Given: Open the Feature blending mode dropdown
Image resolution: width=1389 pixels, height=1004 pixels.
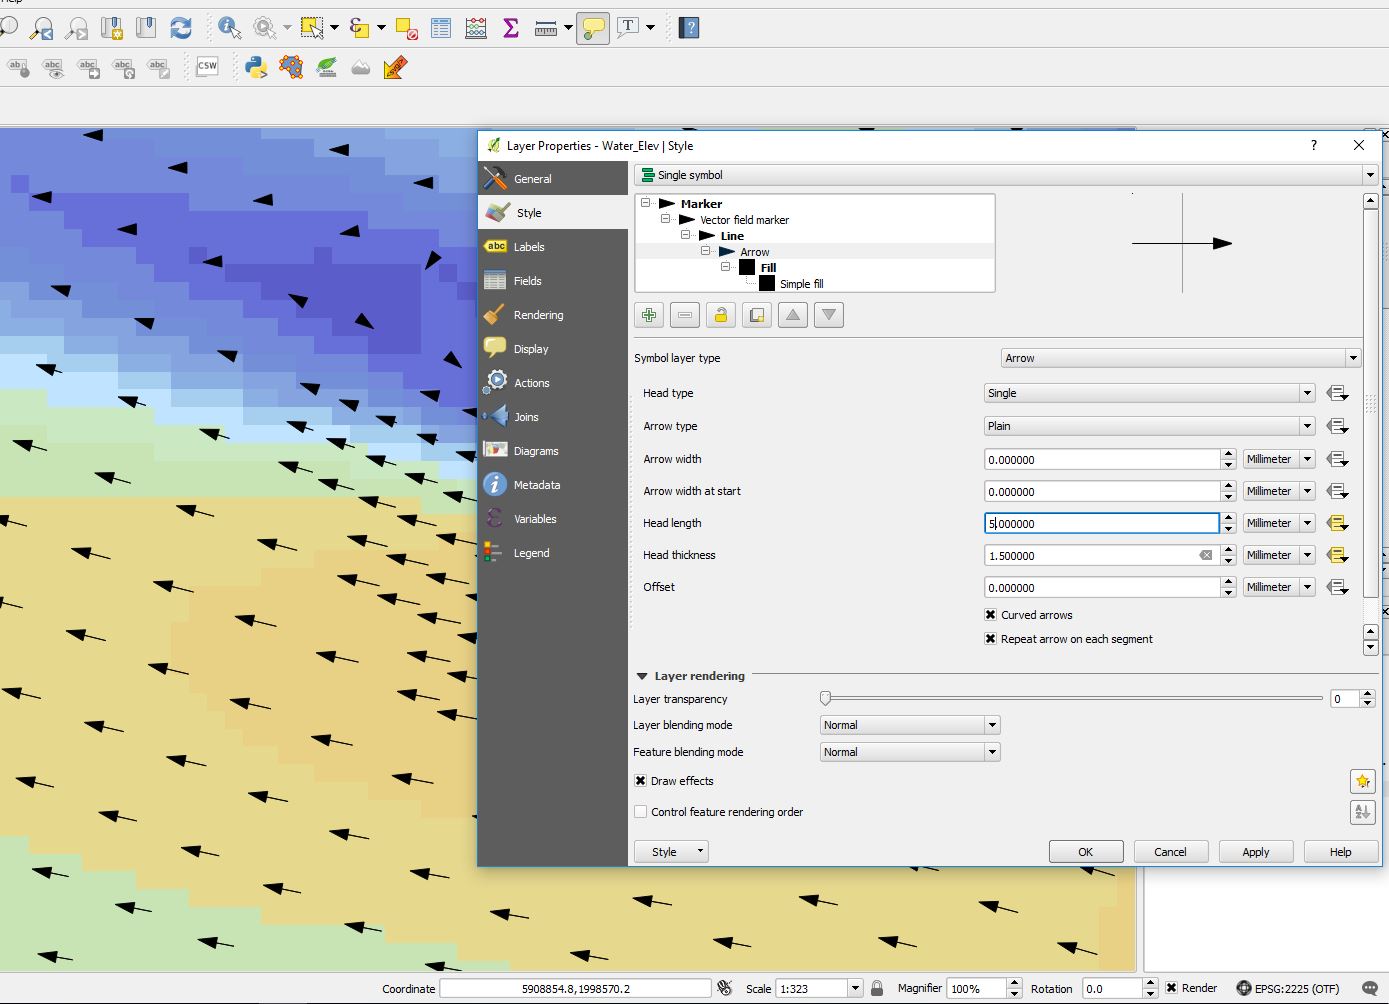Looking at the screenshot, I should (910, 752).
